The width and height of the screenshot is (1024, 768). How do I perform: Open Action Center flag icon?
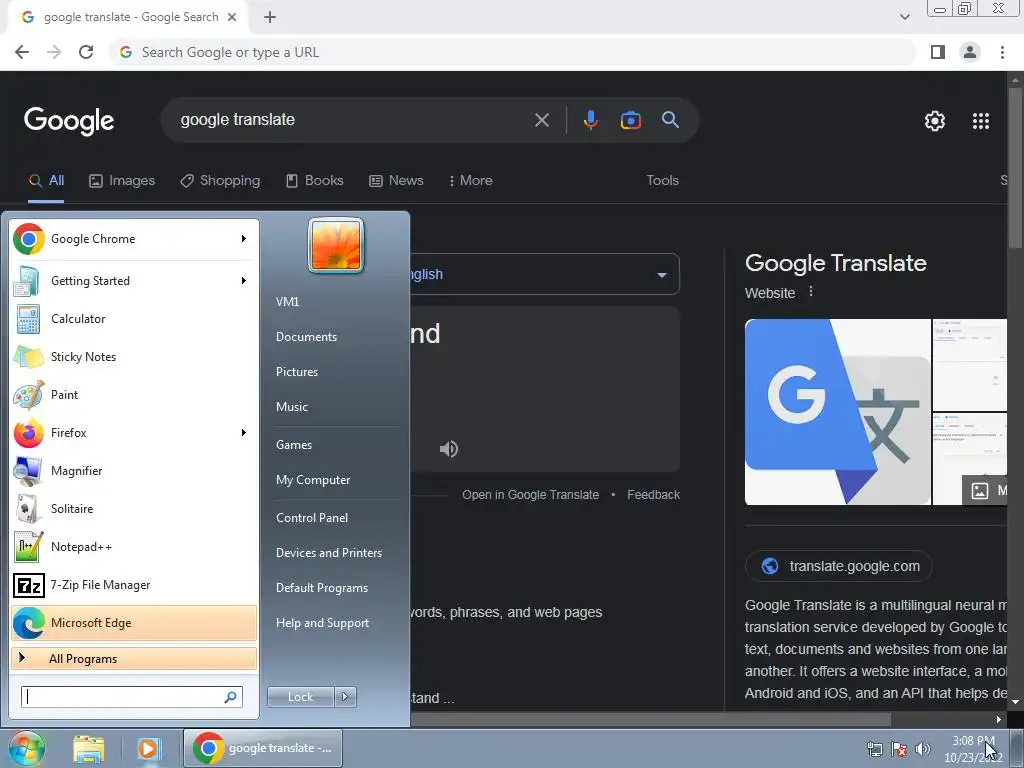point(899,749)
